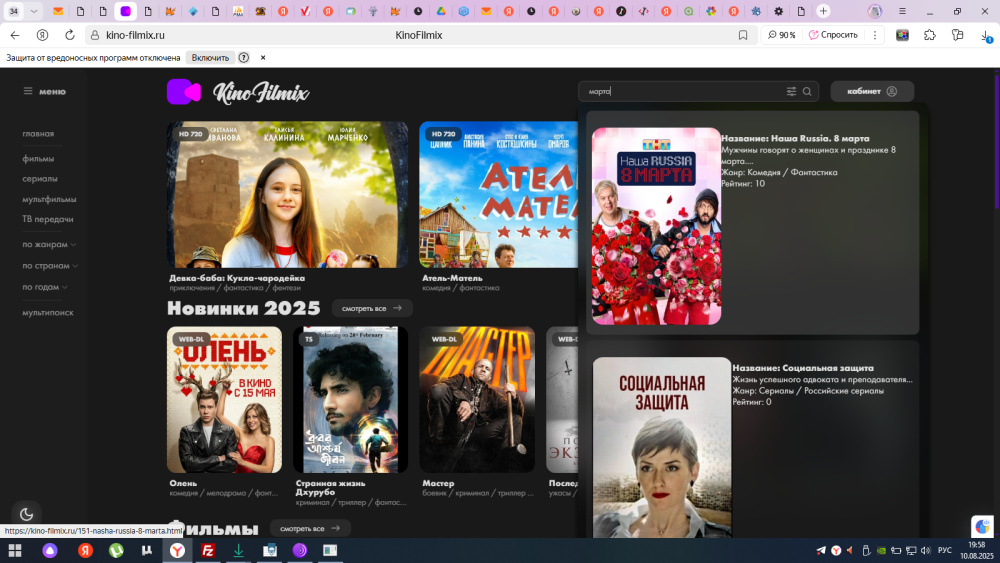
Task: Click the search field containing 'марта'
Action: tap(680, 91)
